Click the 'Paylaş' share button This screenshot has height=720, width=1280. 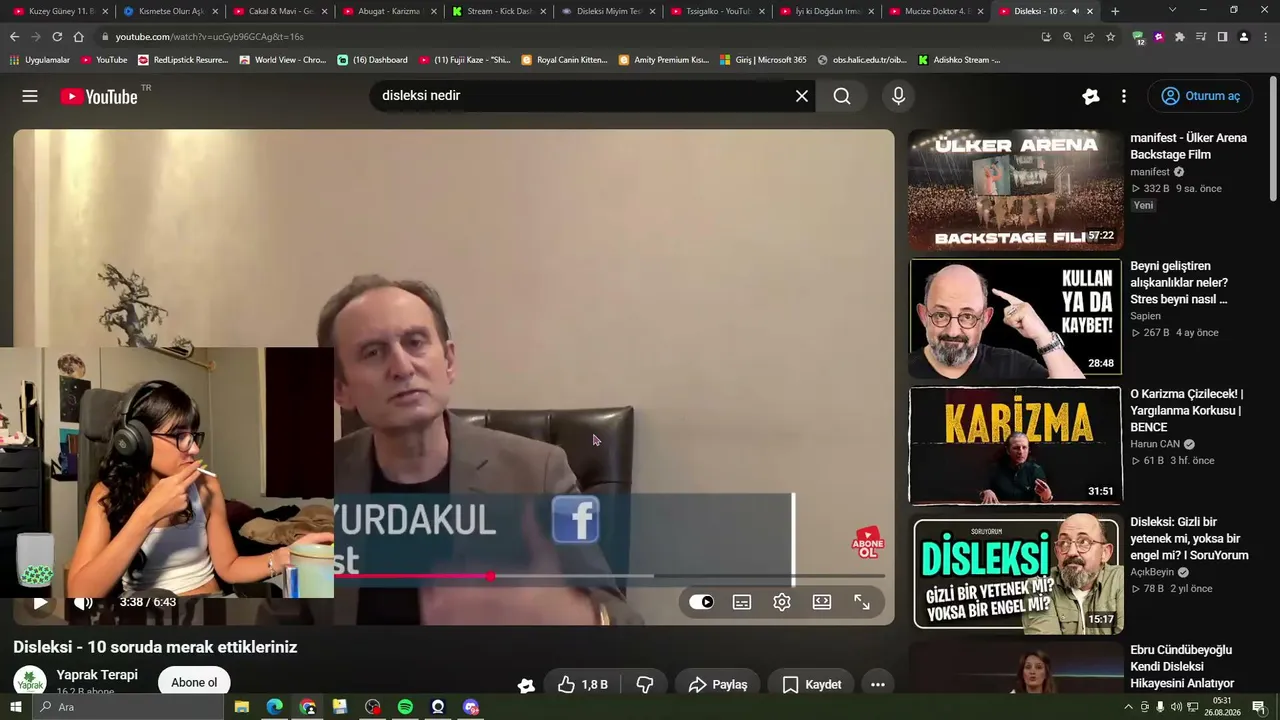click(x=718, y=684)
